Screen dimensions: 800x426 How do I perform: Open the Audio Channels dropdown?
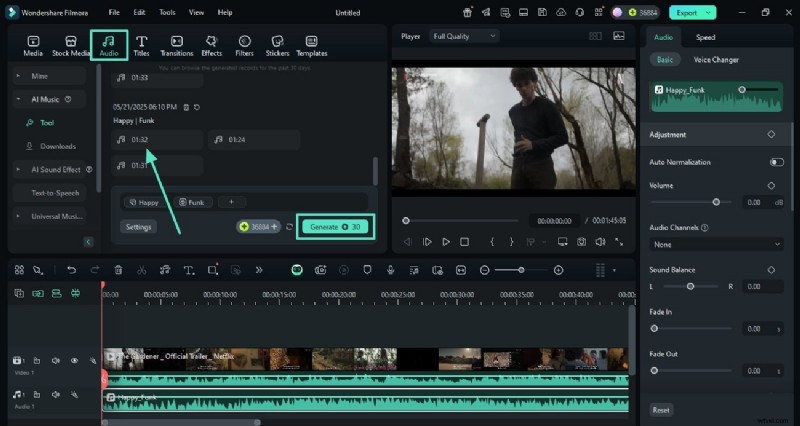[716, 244]
